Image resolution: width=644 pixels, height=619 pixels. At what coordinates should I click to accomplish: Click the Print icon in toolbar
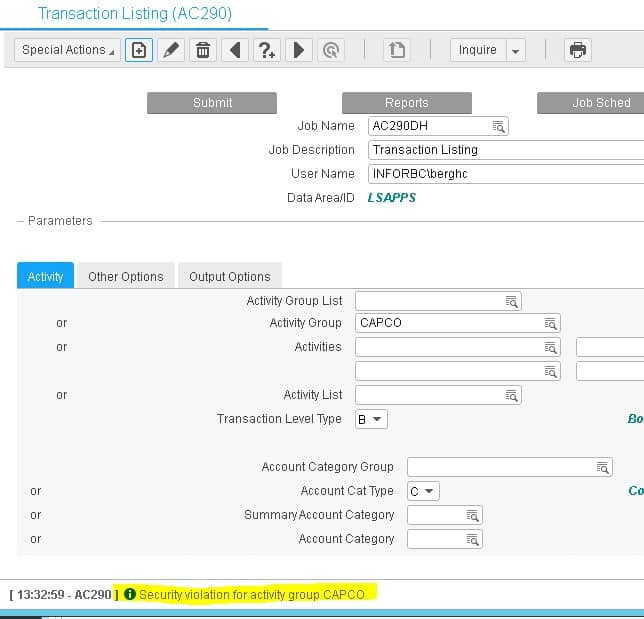click(x=578, y=50)
